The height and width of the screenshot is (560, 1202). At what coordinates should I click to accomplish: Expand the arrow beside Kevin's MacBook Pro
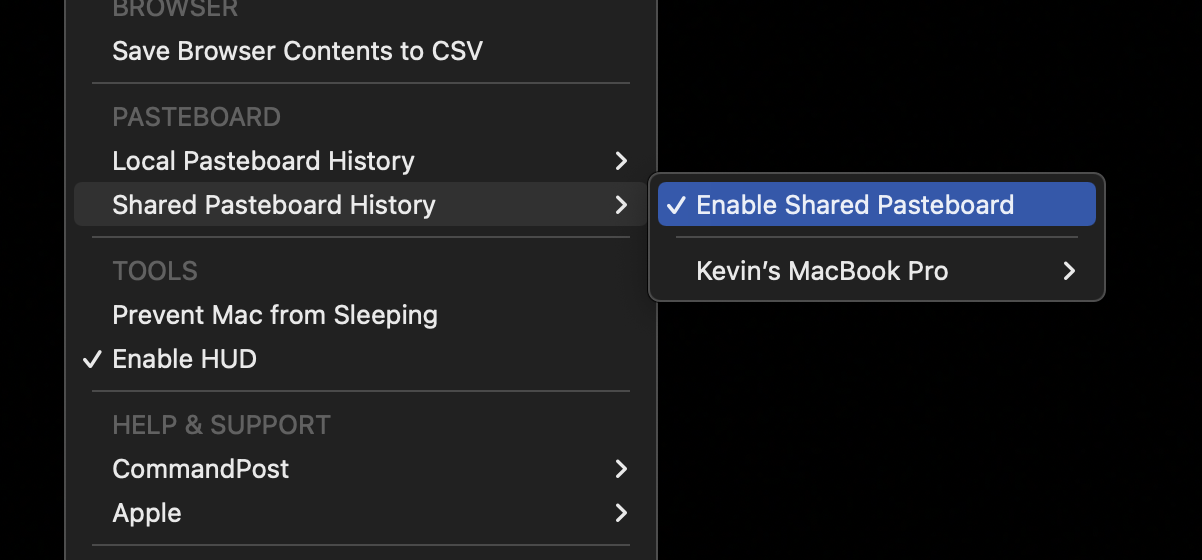click(1069, 271)
